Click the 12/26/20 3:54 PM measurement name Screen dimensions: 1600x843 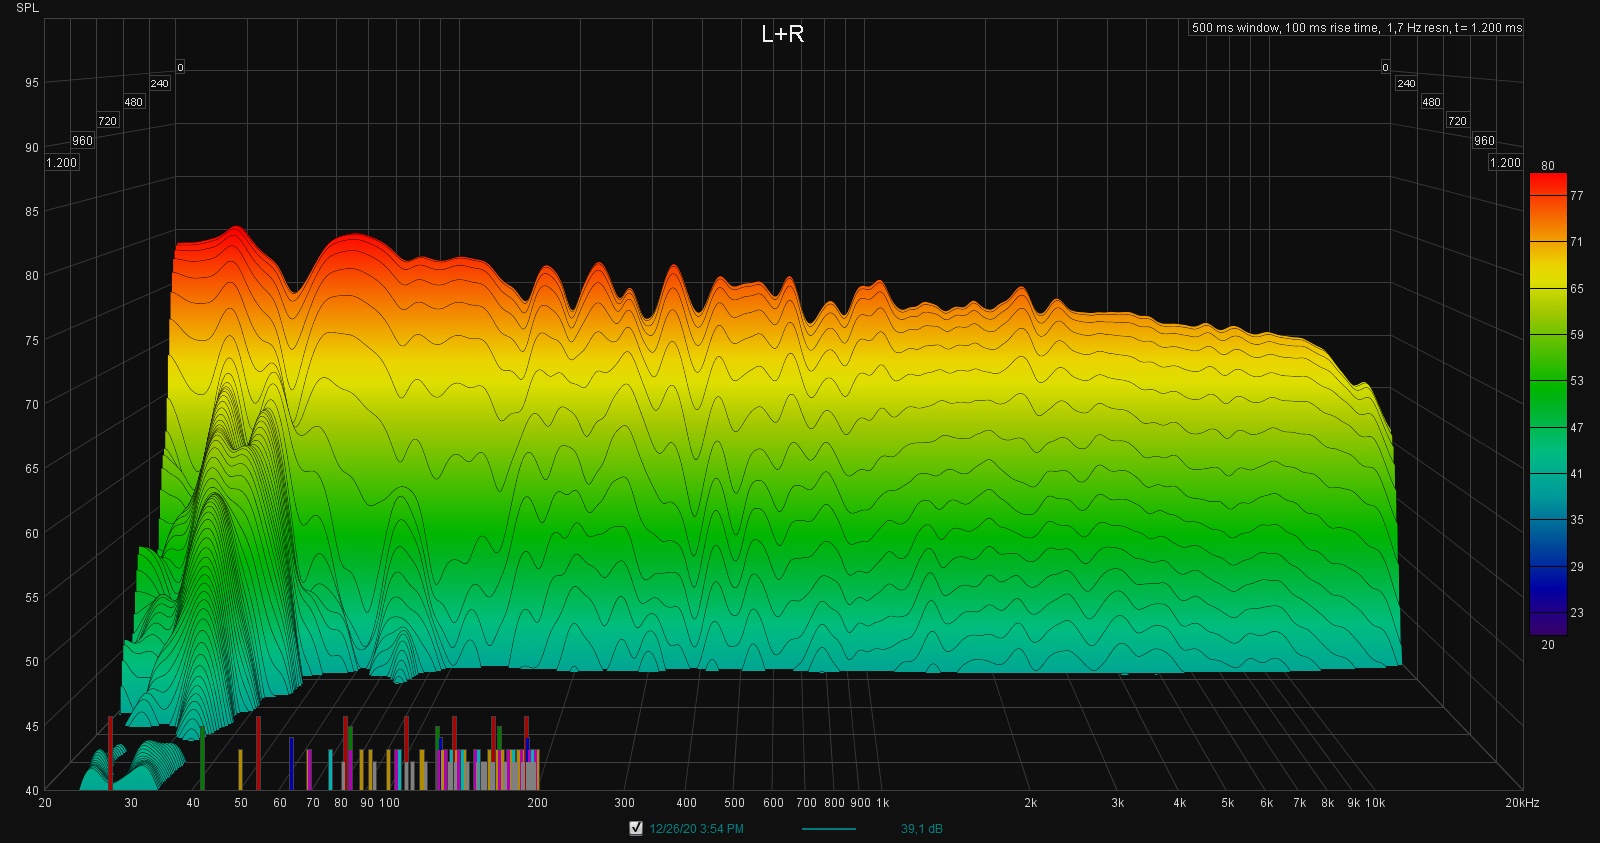[x=696, y=829]
